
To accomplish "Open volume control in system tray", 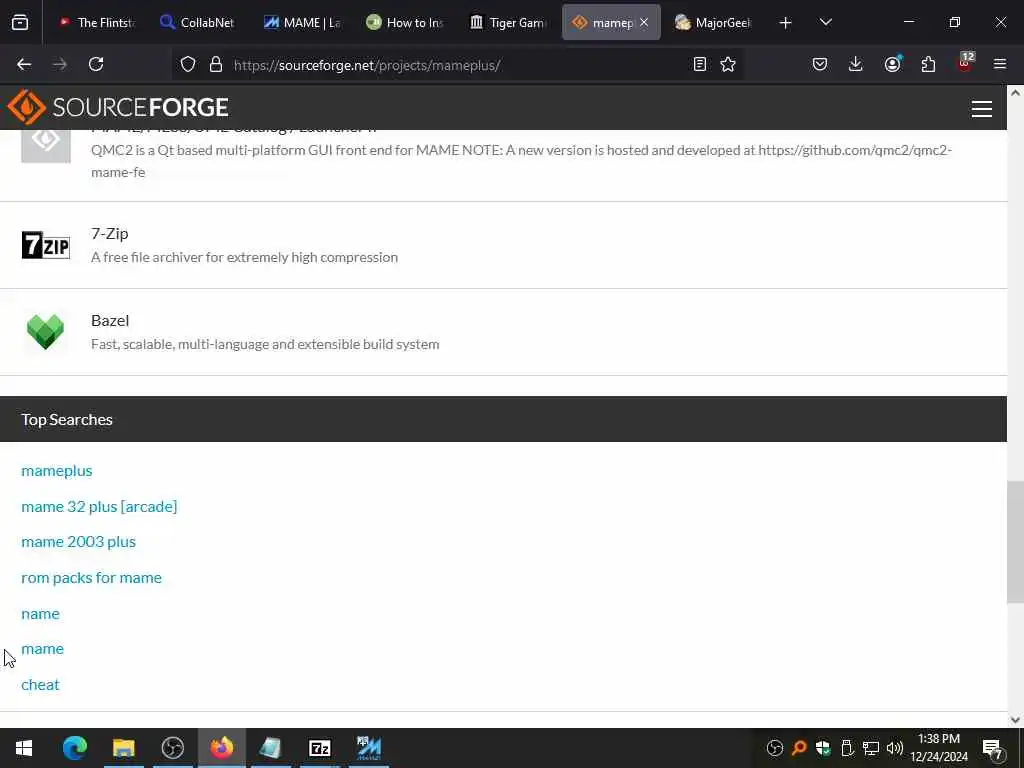I will click(x=895, y=748).
